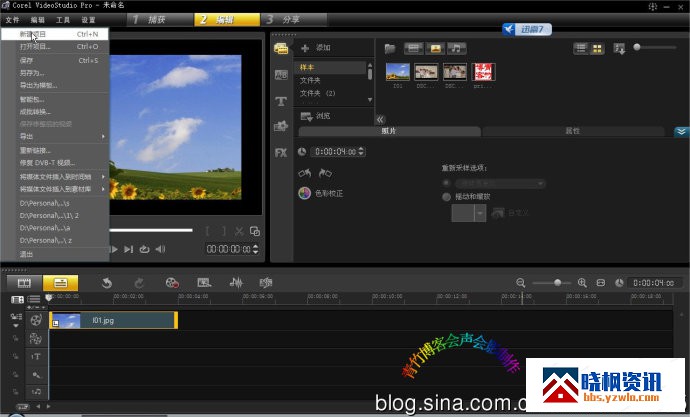Toggle photo filter in the library

click(x=435, y=48)
